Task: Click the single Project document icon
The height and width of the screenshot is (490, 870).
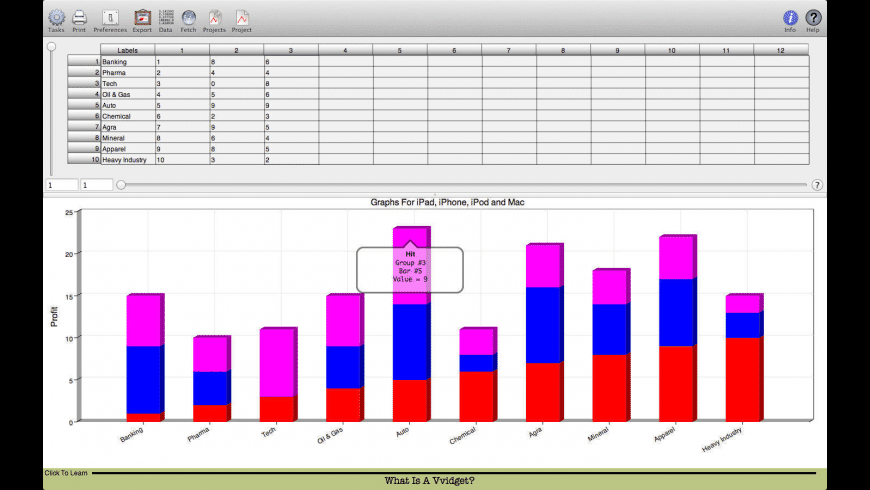Action: (241, 18)
